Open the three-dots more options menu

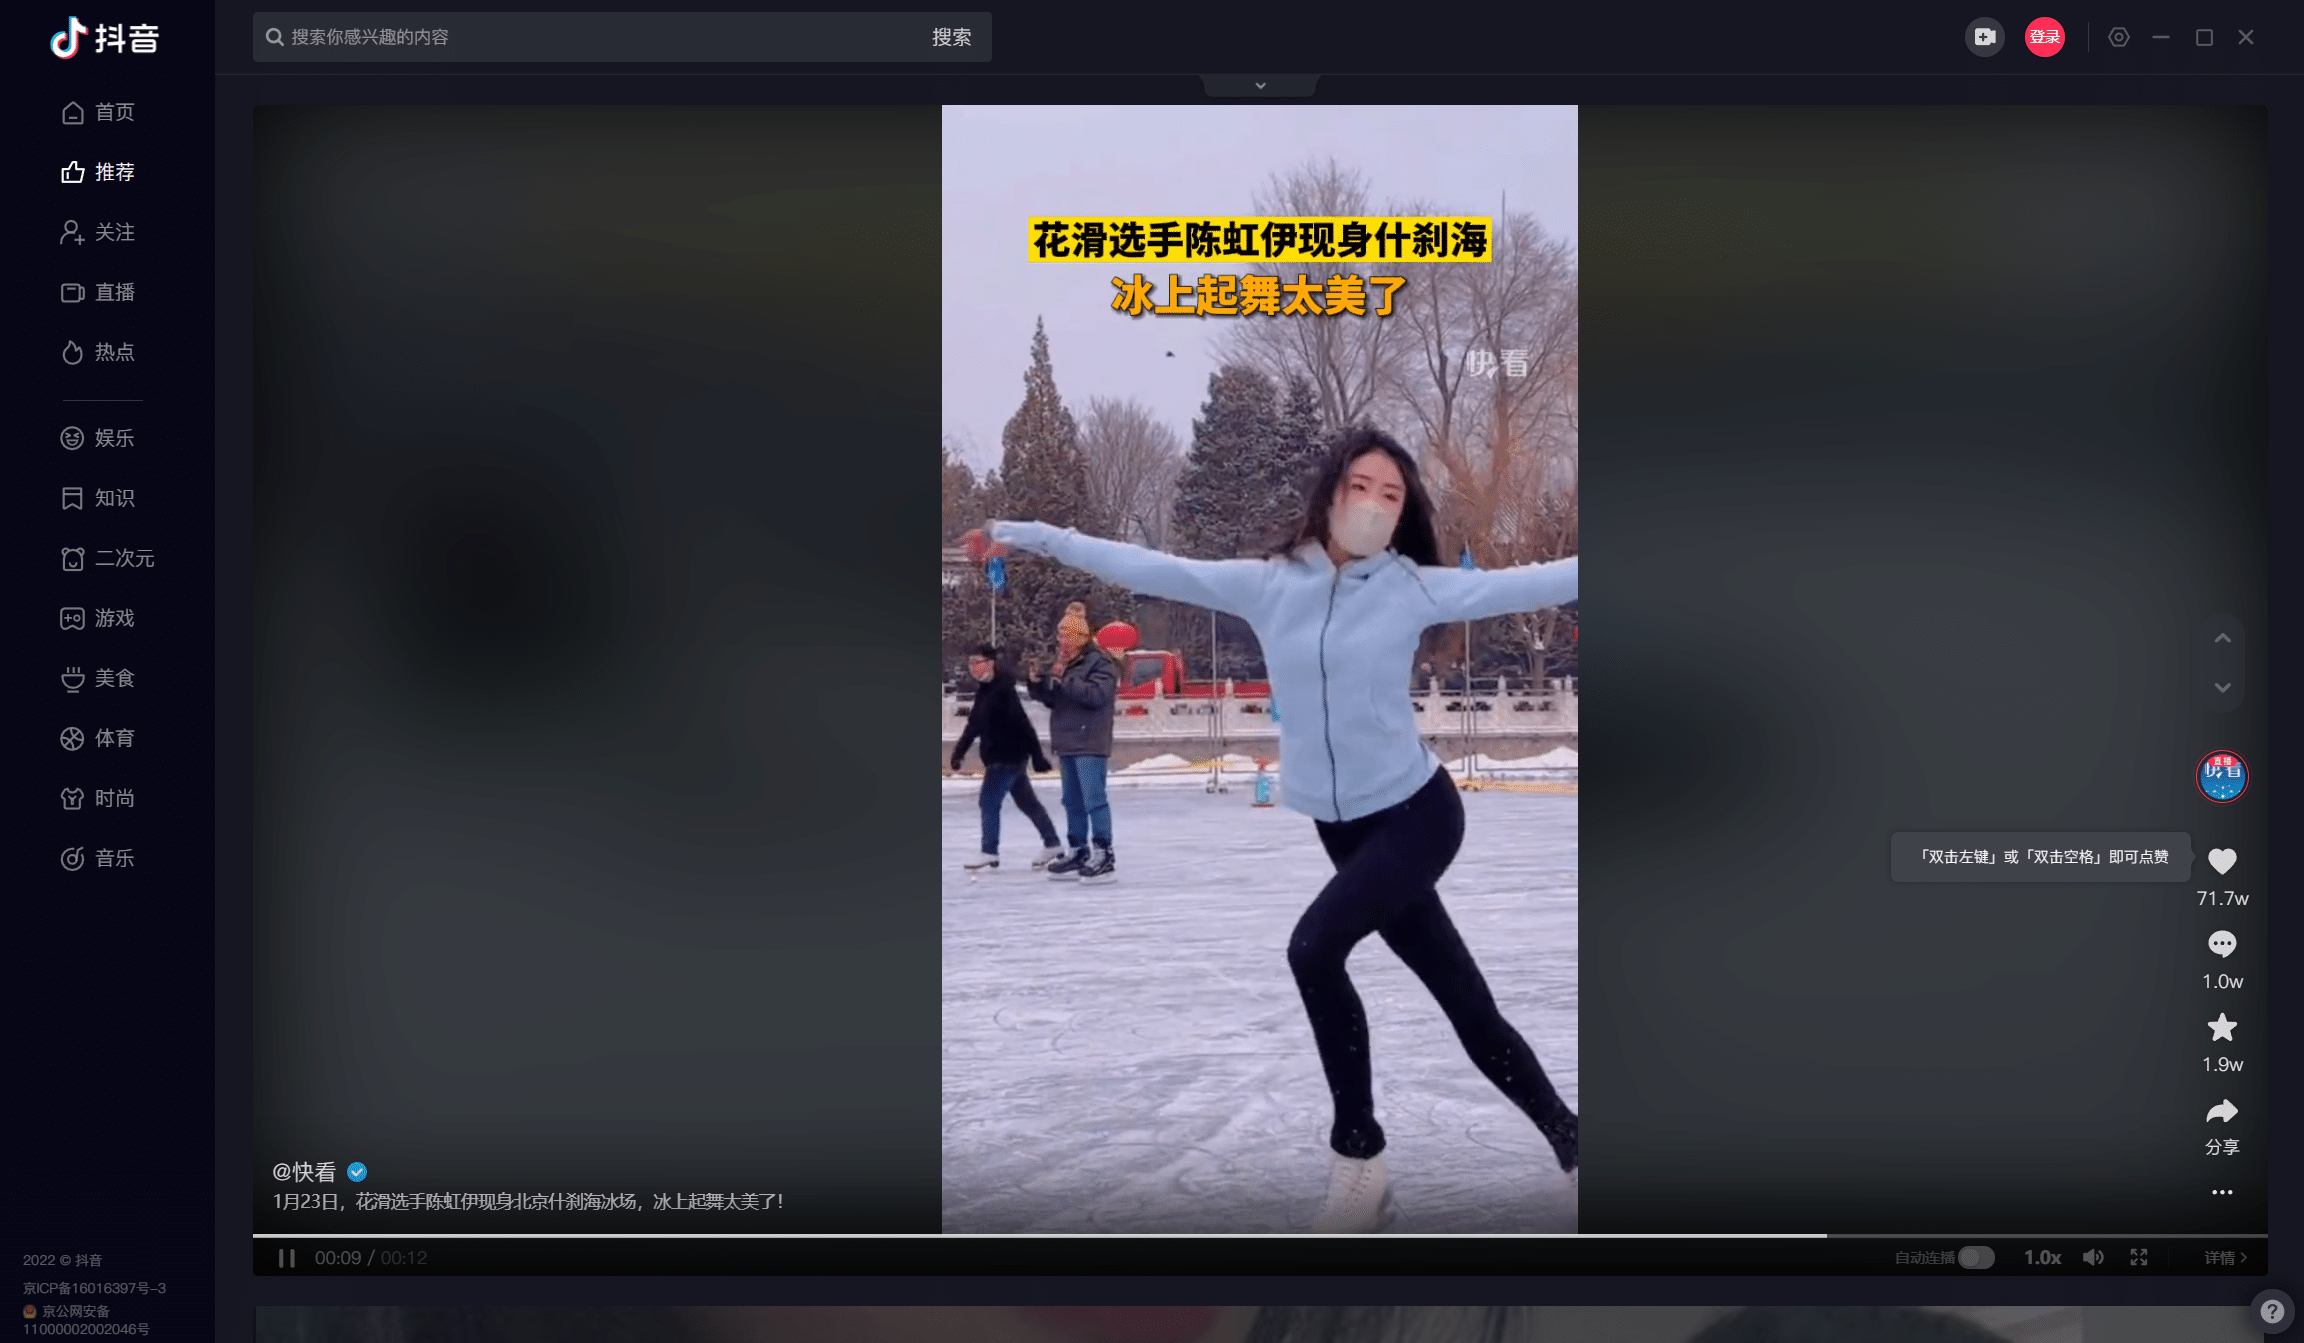2221,1192
